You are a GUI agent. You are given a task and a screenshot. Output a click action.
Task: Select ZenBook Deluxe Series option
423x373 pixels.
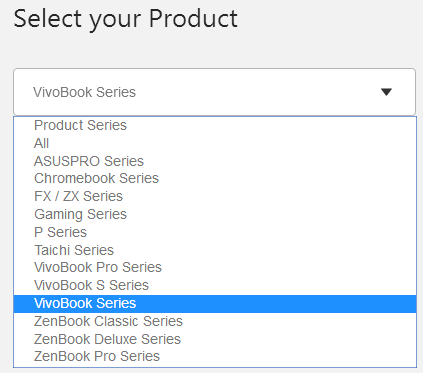215,339
